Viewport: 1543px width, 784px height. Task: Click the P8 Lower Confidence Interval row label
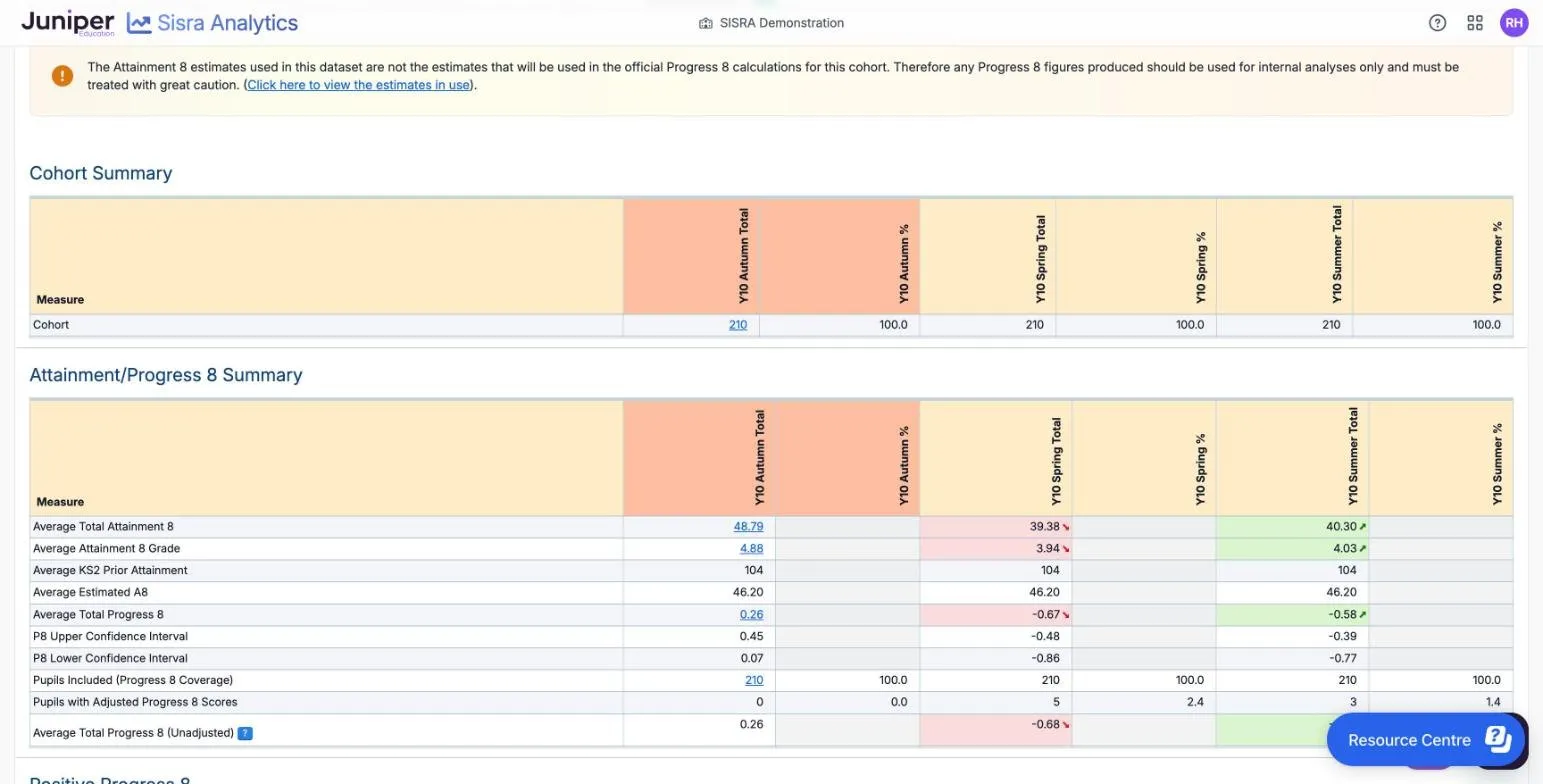click(x=110, y=659)
